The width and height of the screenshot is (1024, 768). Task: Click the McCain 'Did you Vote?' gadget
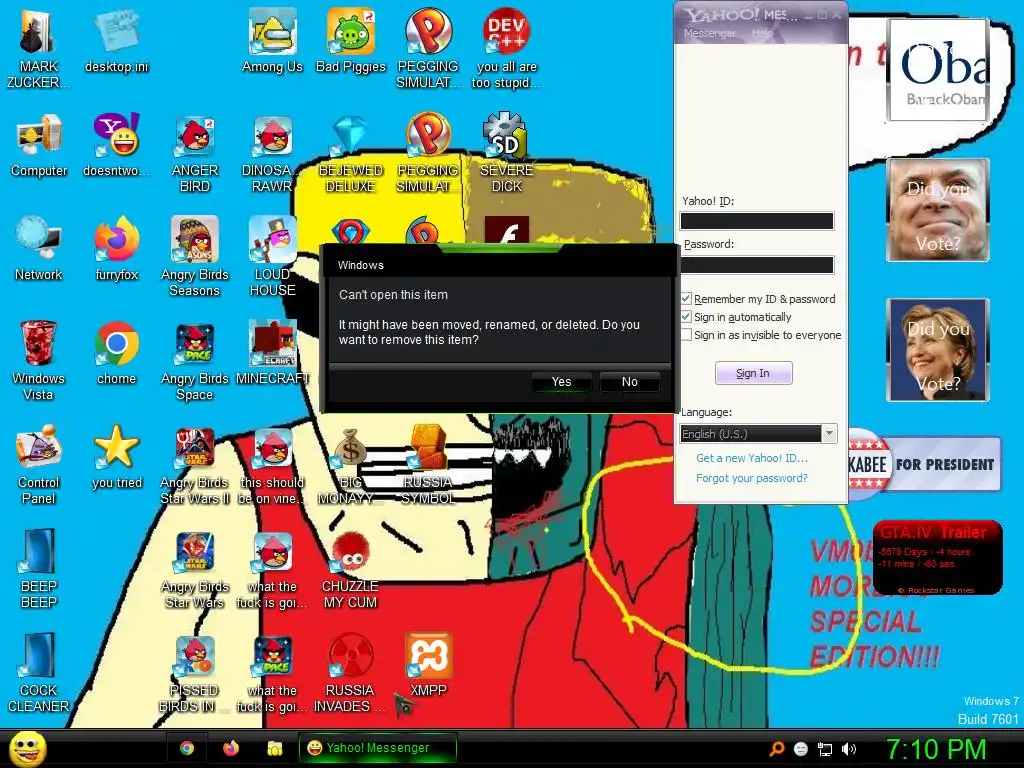click(938, 210)
